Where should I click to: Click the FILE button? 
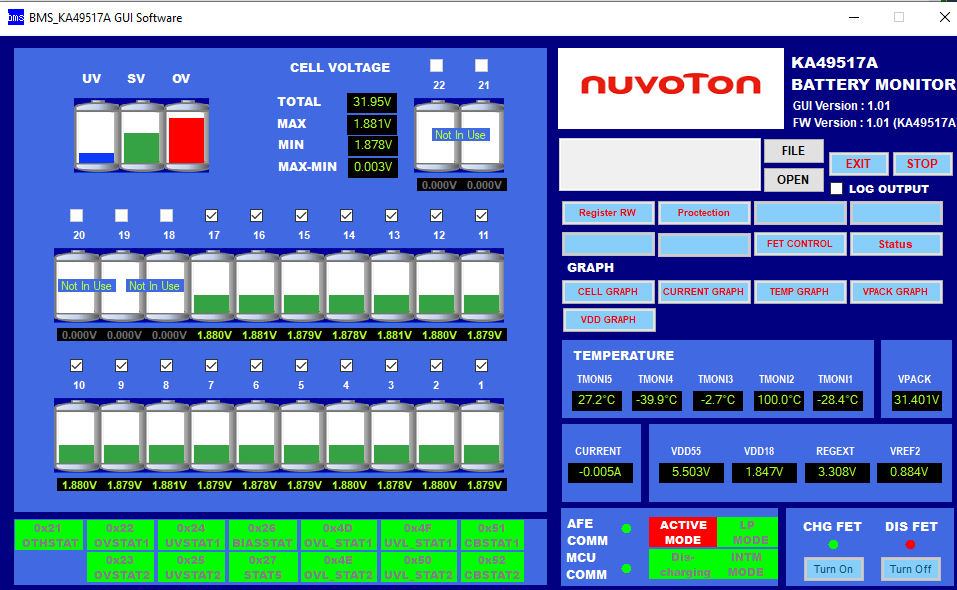point(793,151)
